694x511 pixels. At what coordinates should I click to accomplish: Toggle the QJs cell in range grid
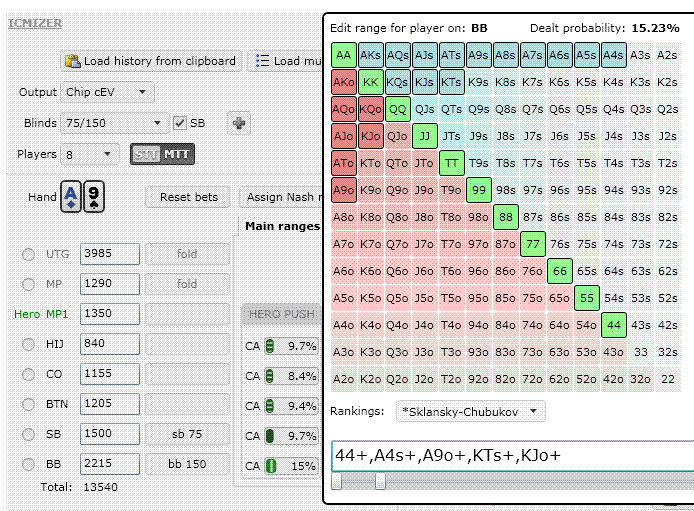coord(424,109)
